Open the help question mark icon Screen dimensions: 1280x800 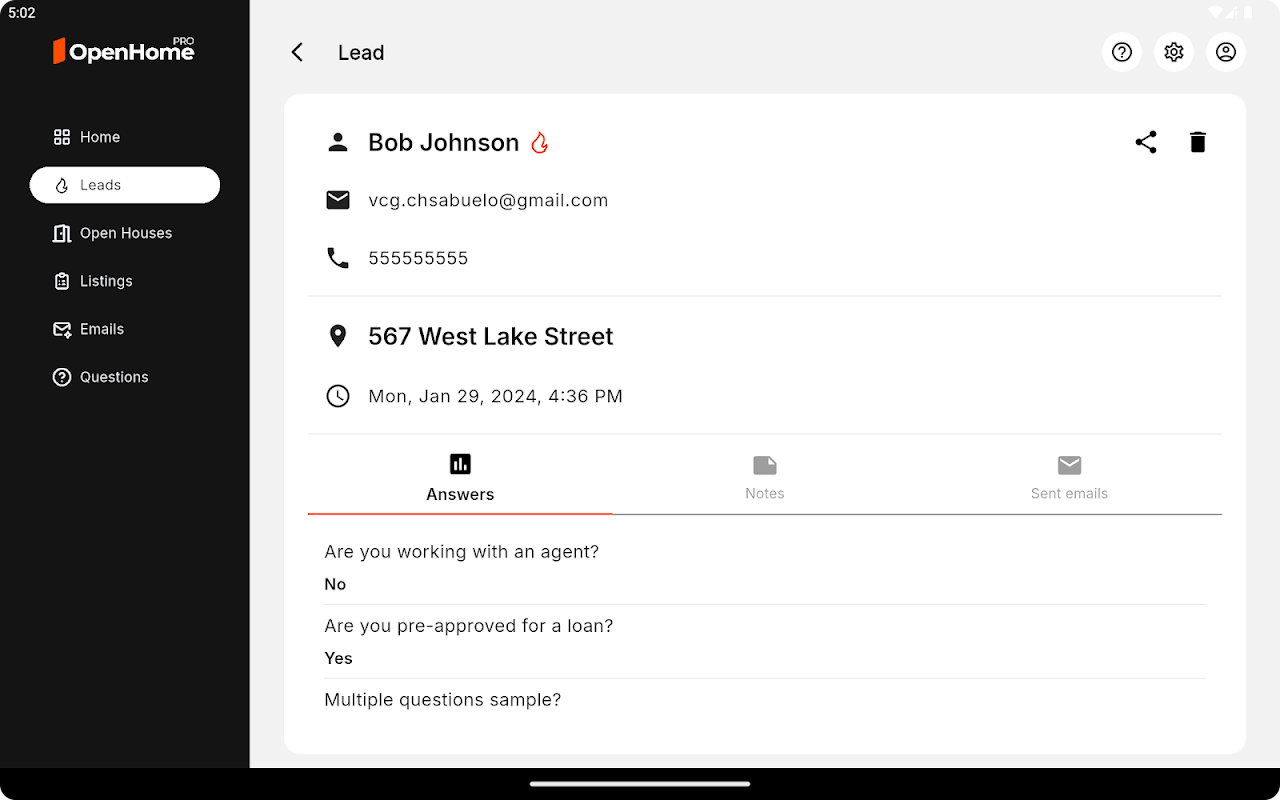(1122, 52)
